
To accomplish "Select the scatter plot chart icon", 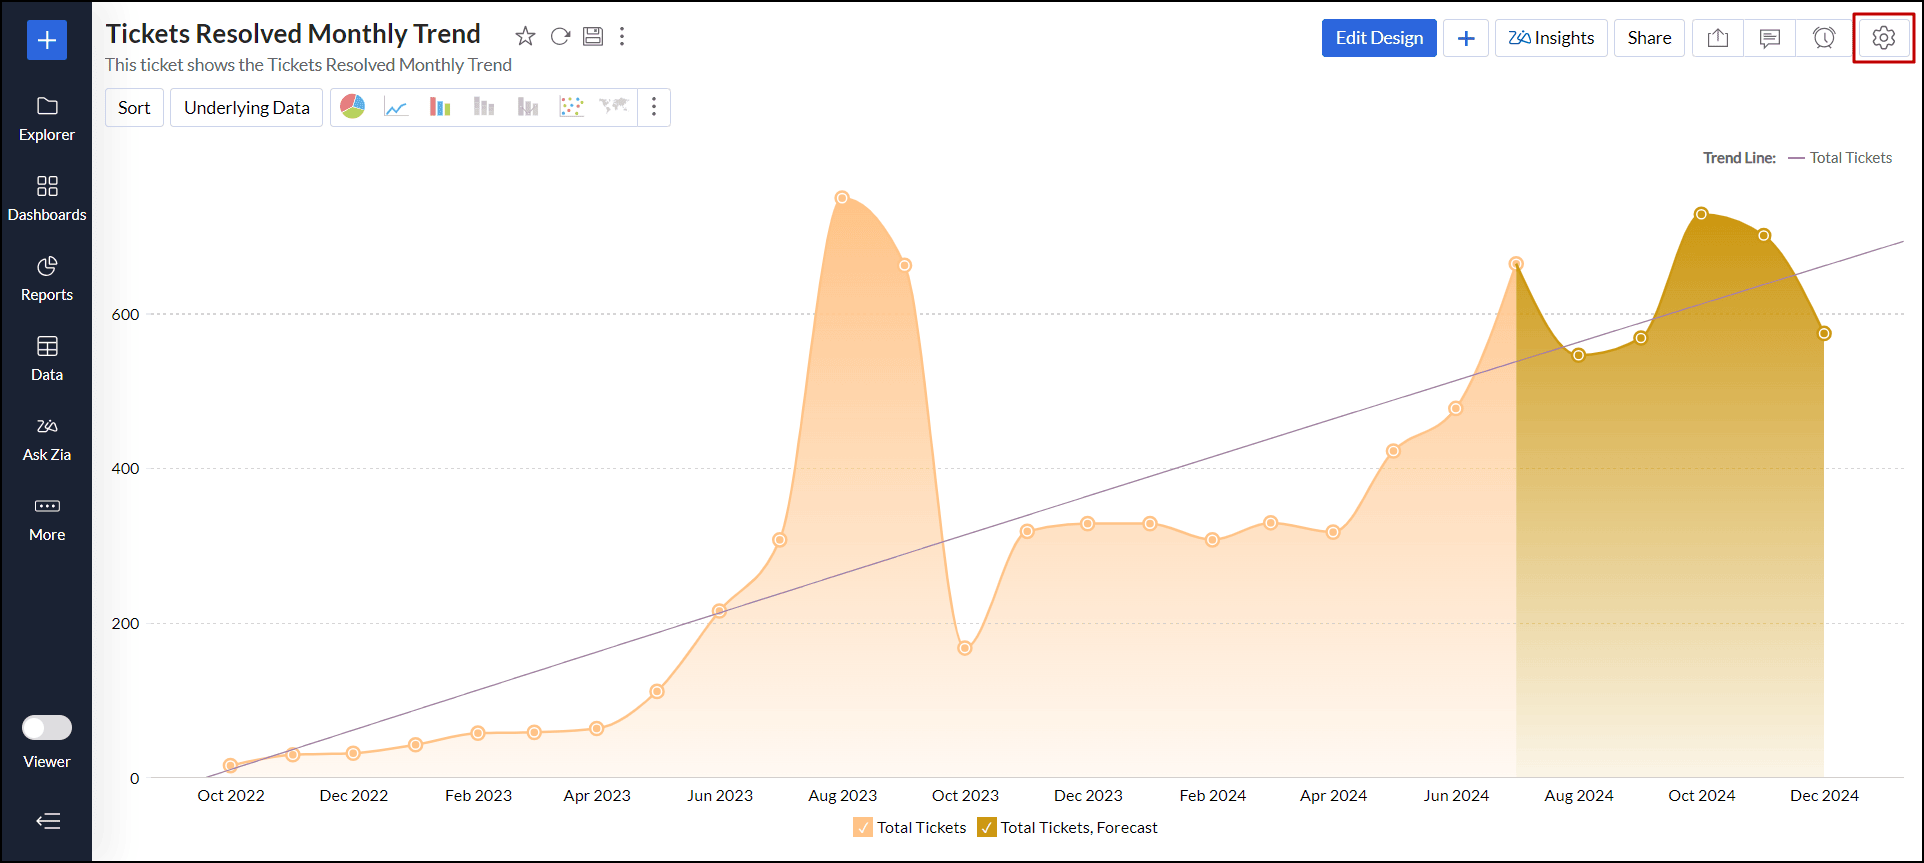I will 571,107.
